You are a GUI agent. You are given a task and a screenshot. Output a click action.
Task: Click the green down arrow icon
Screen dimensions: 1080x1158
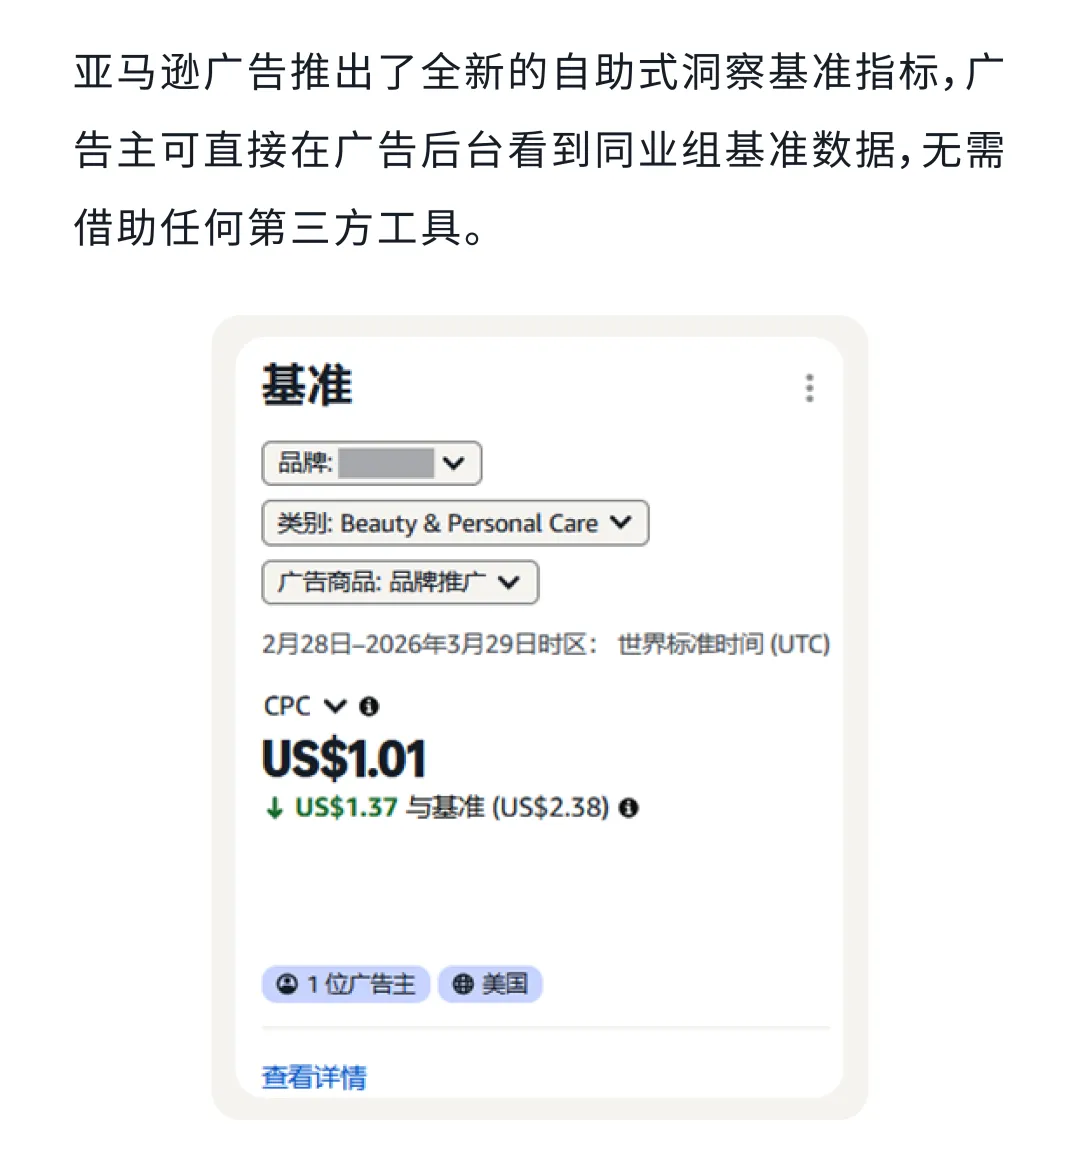274,808
